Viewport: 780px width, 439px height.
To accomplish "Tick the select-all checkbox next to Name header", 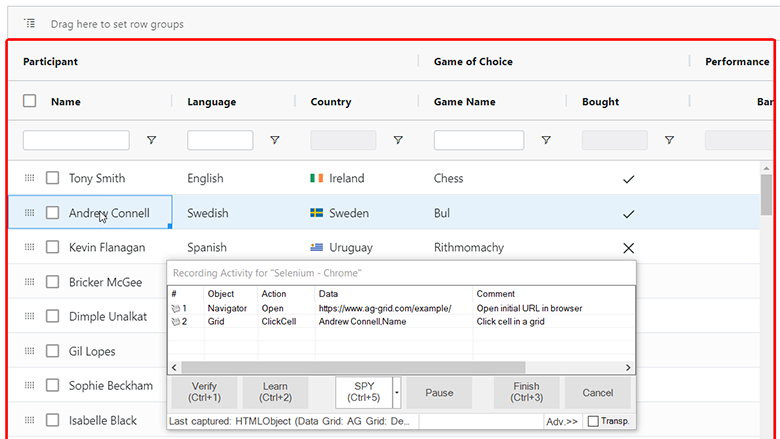I will tap(29, 101).
